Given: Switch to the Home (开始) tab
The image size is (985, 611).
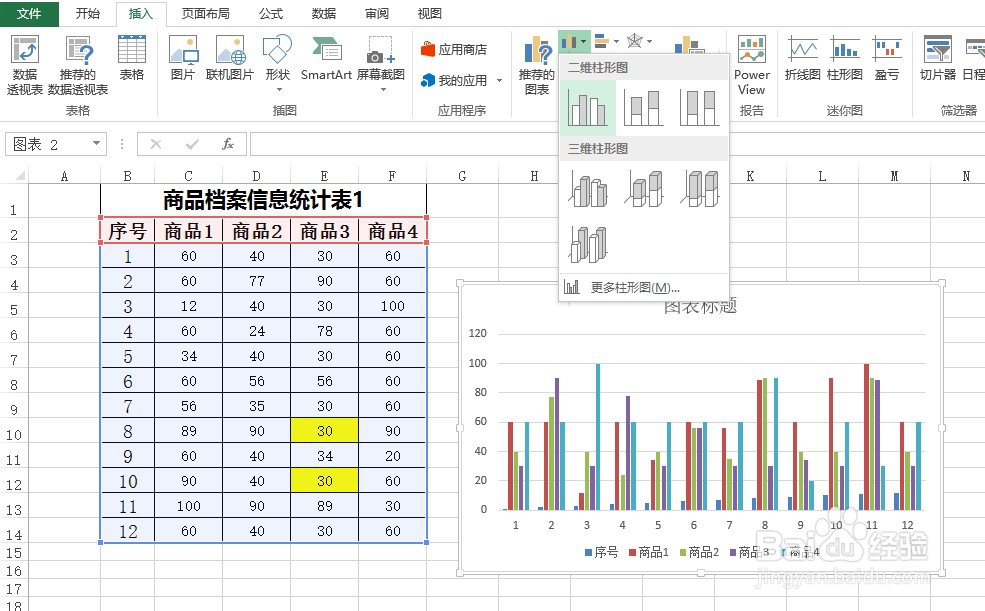Looking at the screenshot, I should [87, 13].
